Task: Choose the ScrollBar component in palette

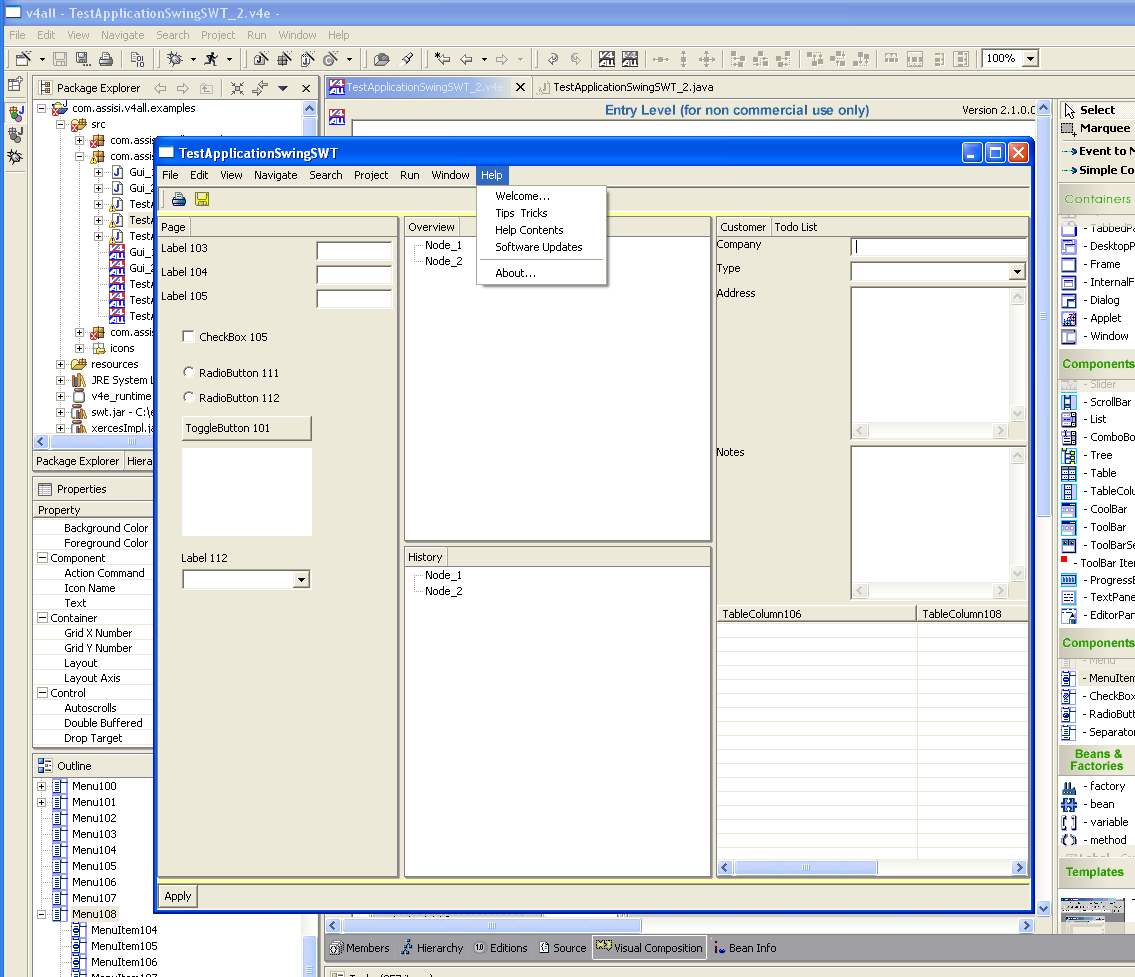Action: (1098, 402)
